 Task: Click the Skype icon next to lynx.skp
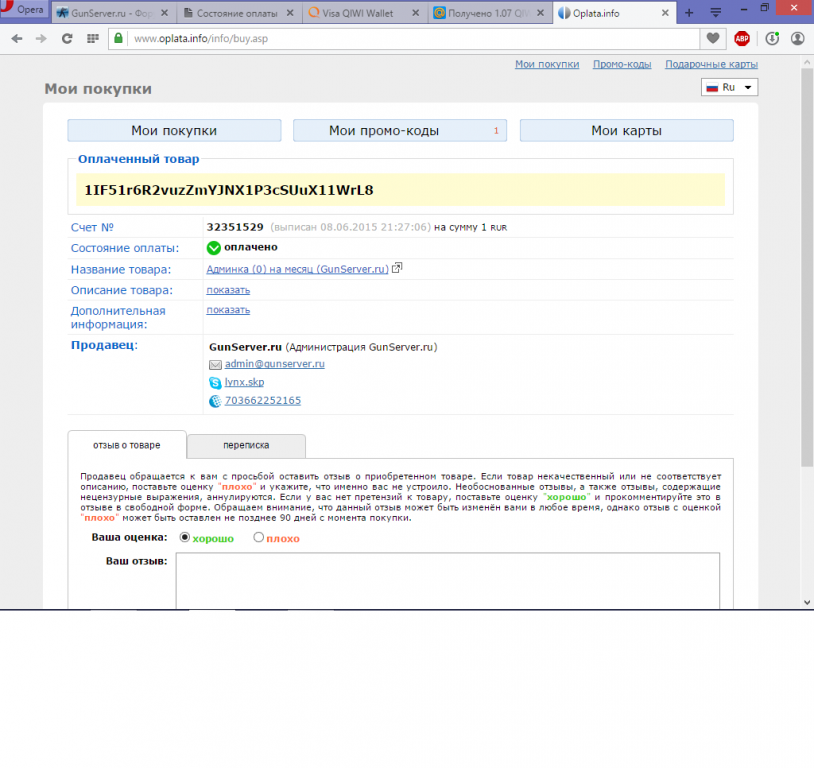tap(215, 382)
